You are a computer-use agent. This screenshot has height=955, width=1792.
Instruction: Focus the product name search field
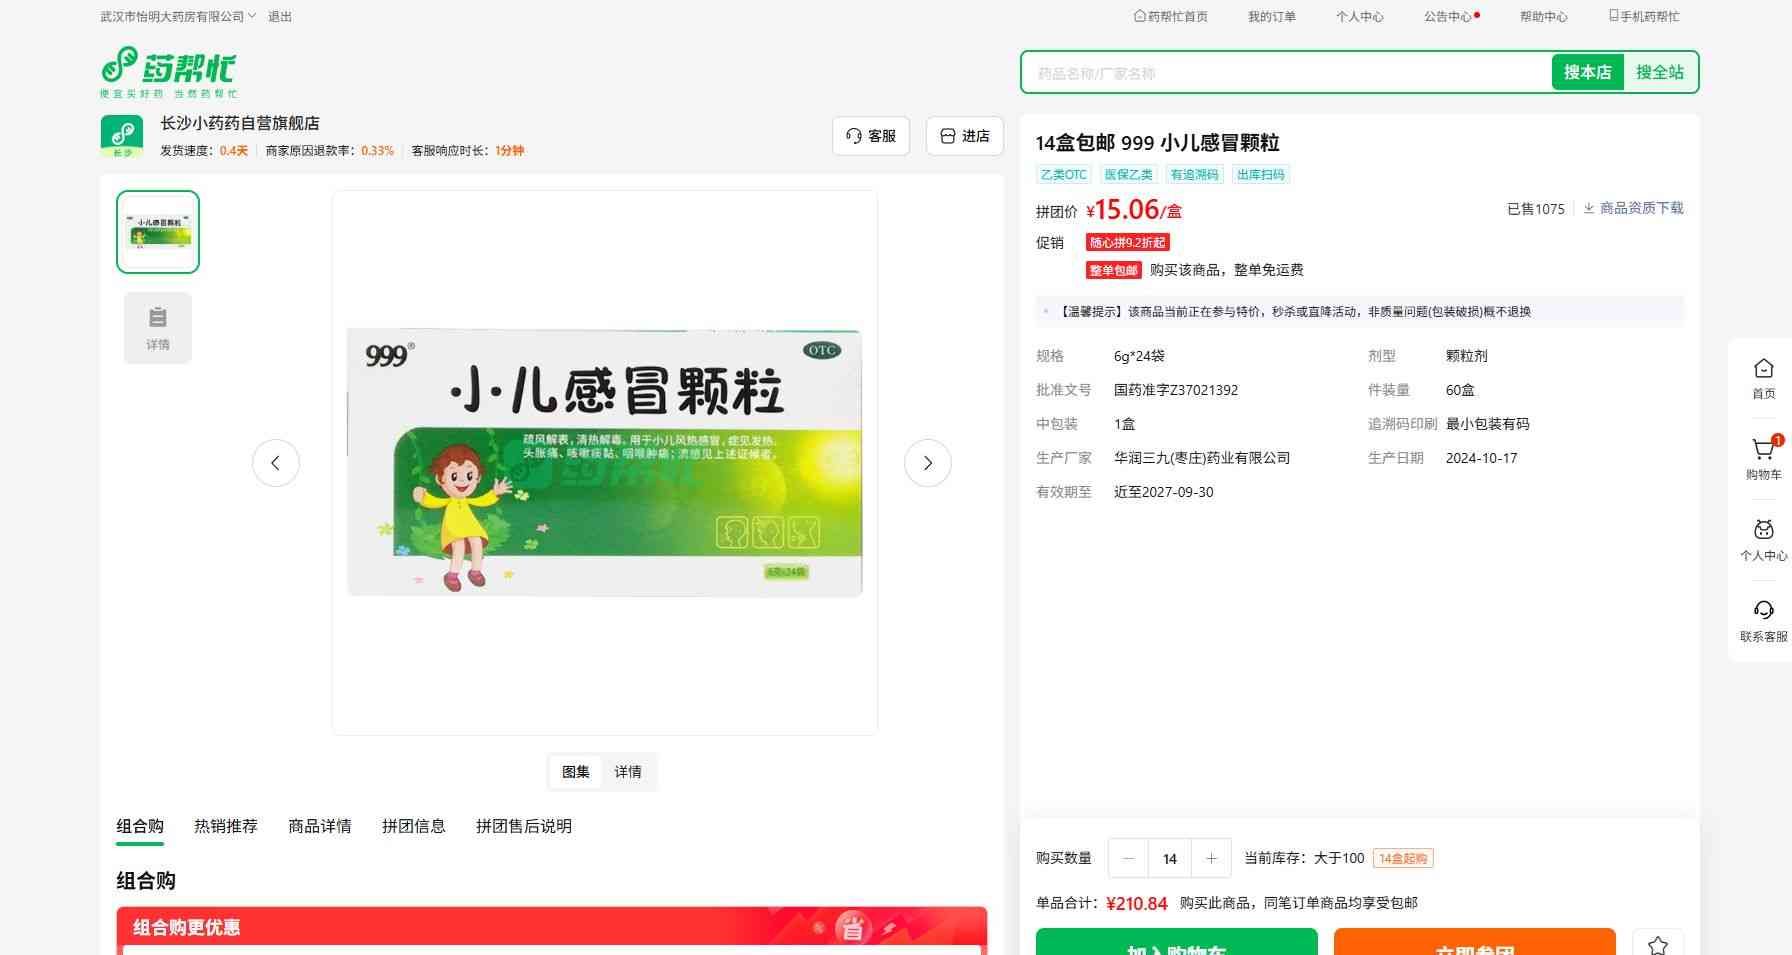pos(1285,73)
